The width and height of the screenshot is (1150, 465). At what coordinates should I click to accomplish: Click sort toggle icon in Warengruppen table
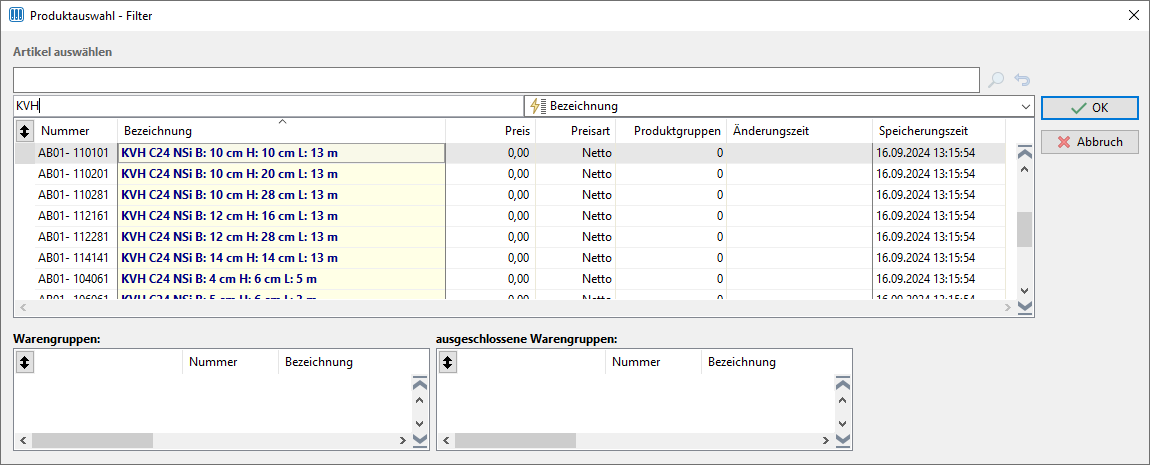[x=25, y=362]
